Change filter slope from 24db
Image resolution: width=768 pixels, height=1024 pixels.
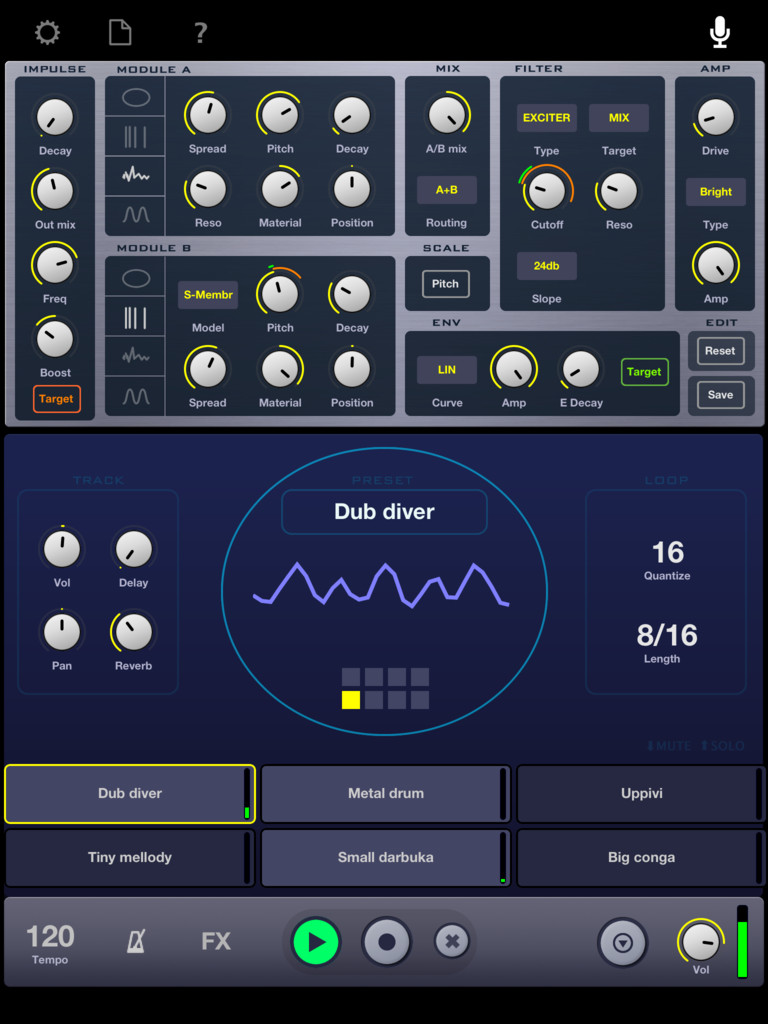[x=547, y=266]
